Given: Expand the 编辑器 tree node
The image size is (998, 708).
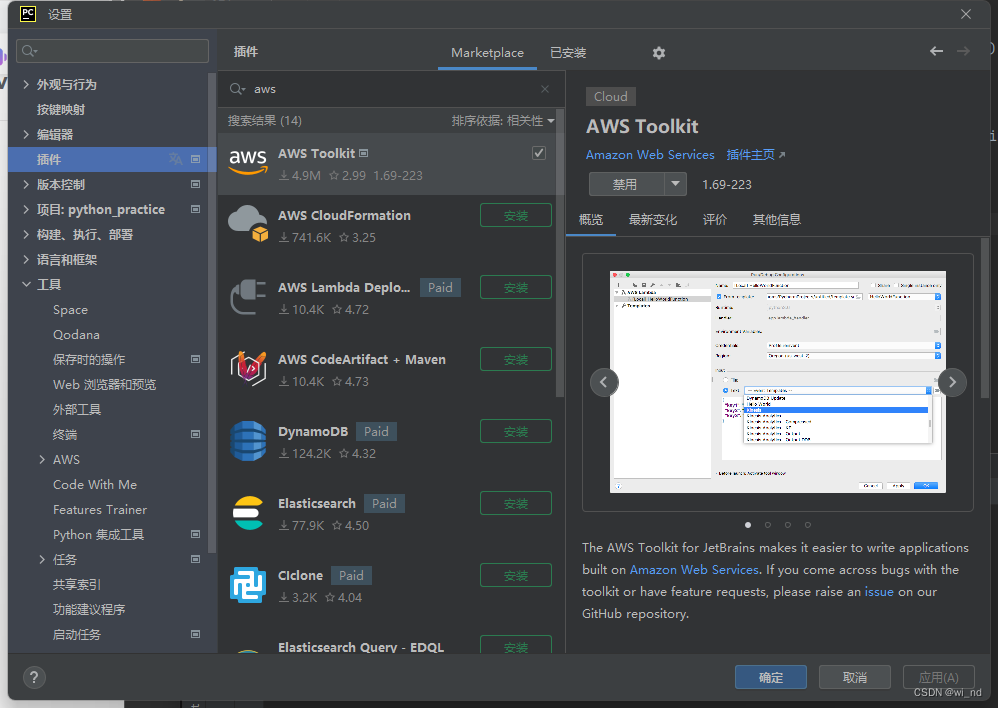Looking at the screenshot, I should click(26, 134).
